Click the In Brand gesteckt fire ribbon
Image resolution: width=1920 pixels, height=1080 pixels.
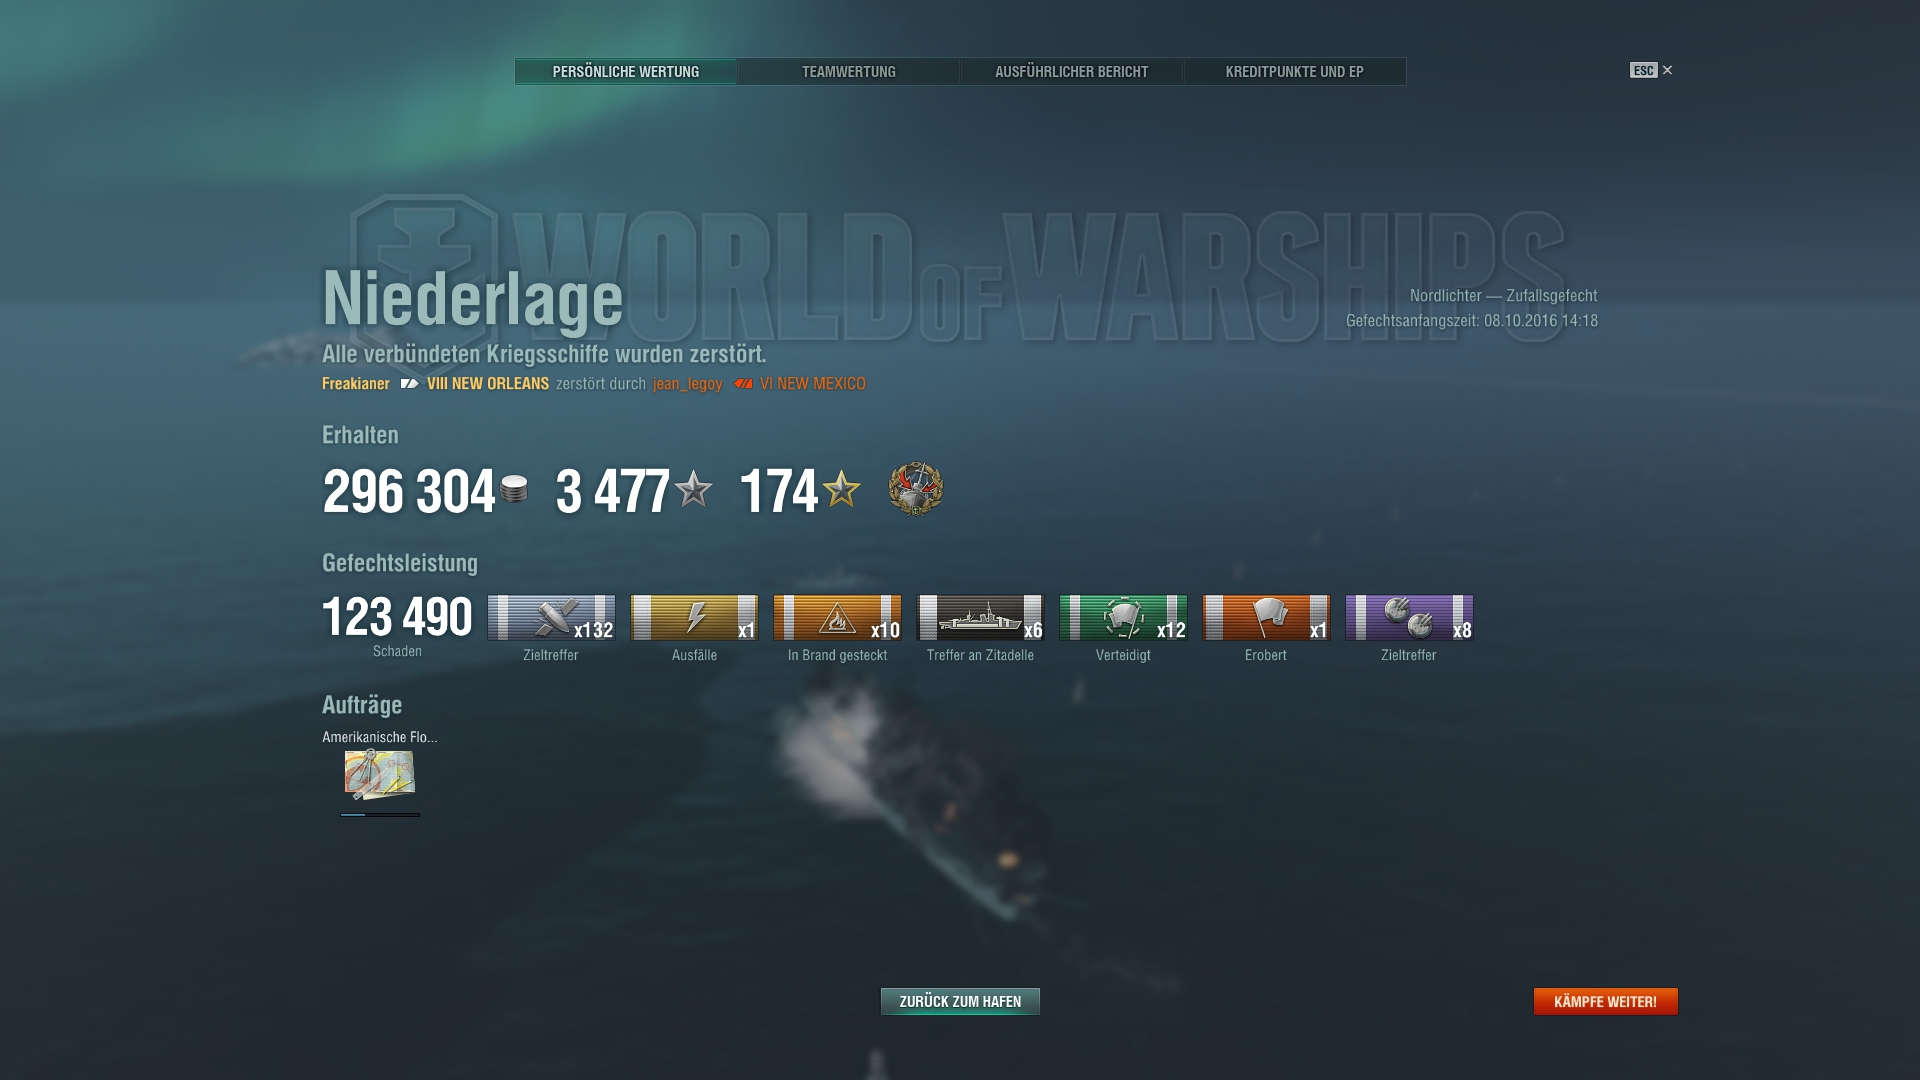tap(837, 617)
